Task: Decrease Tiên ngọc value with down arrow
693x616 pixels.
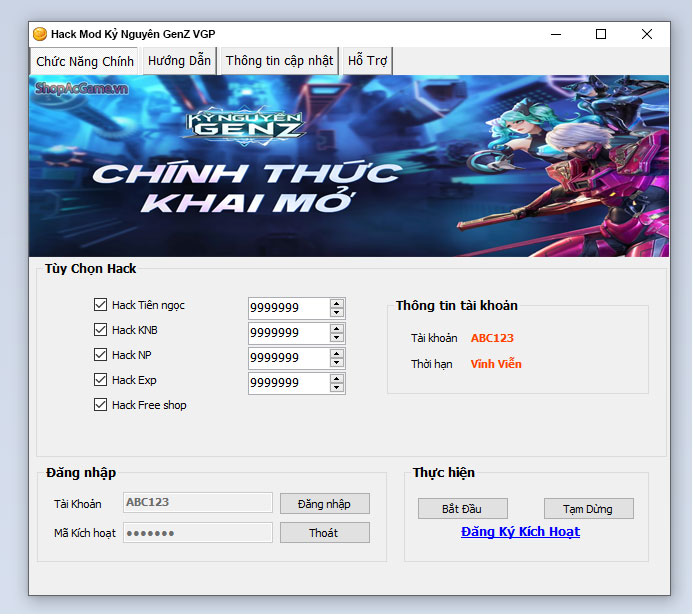Action: [x=337, y=313]
